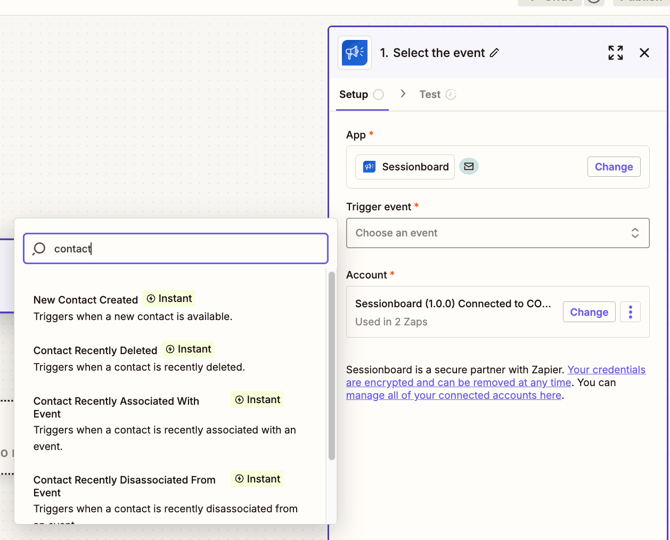
Task: Click the Sessionboard app chip
Action: click(x=405, y=167)
